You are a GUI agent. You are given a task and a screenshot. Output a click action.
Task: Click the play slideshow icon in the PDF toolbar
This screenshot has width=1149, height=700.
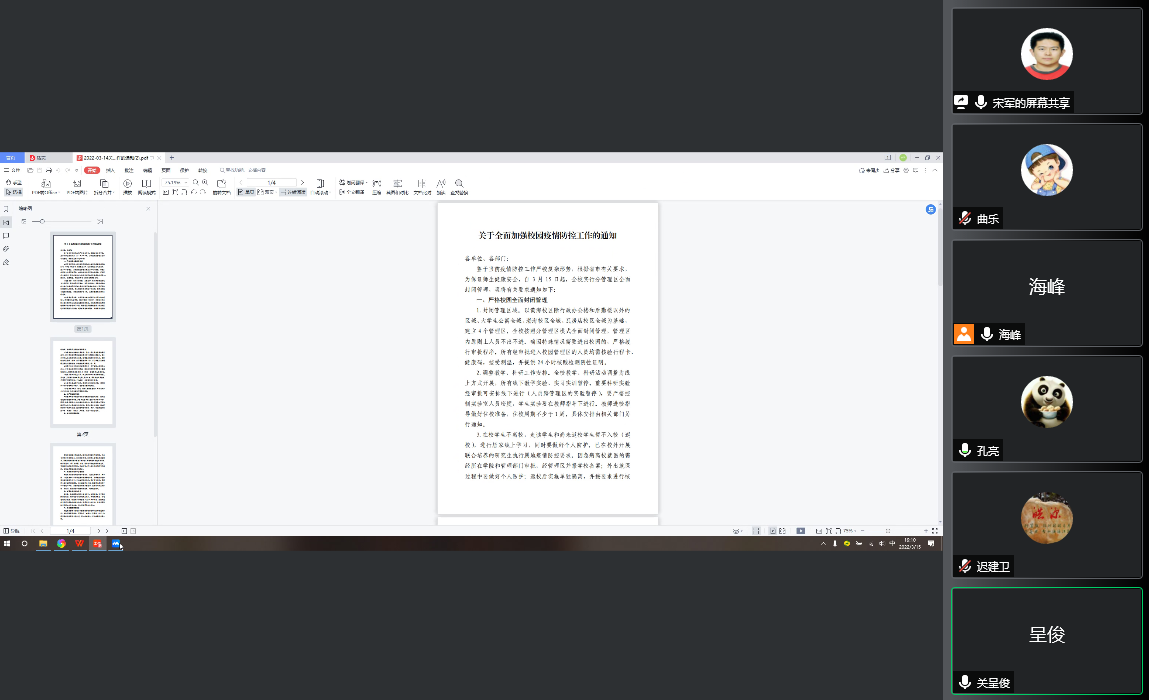point(127,184)
